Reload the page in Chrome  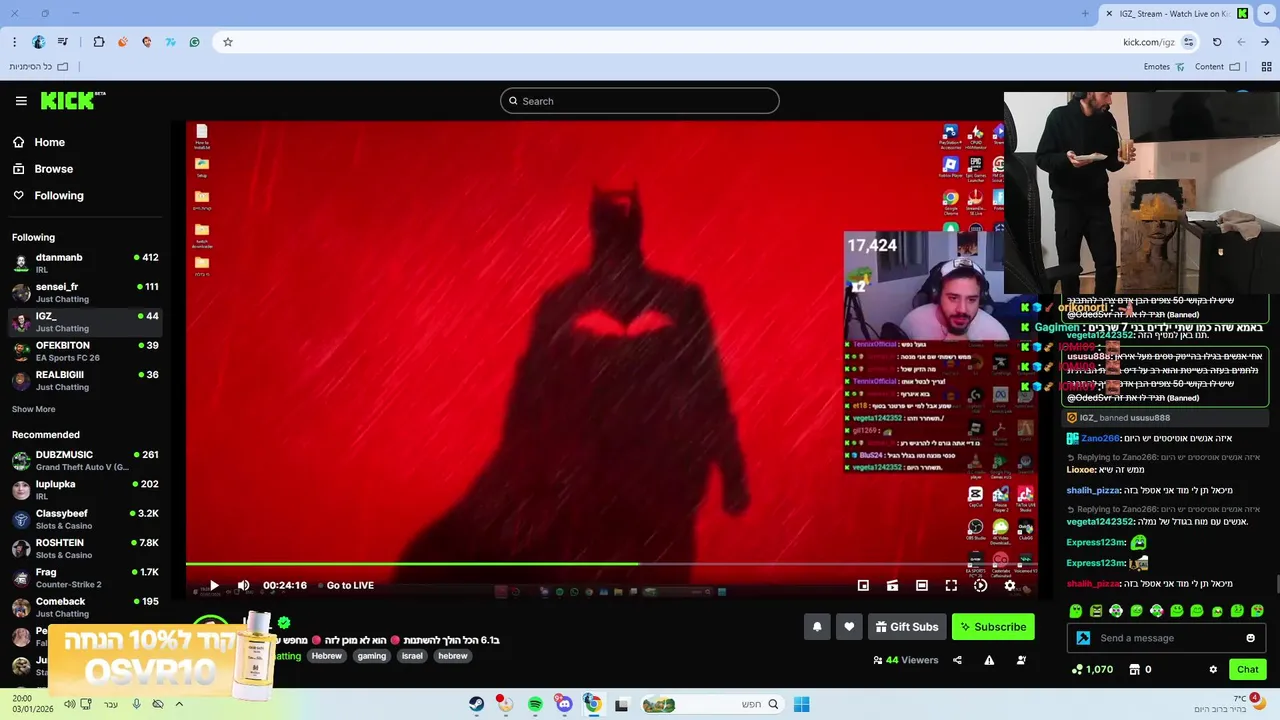tap(1217, 42)
